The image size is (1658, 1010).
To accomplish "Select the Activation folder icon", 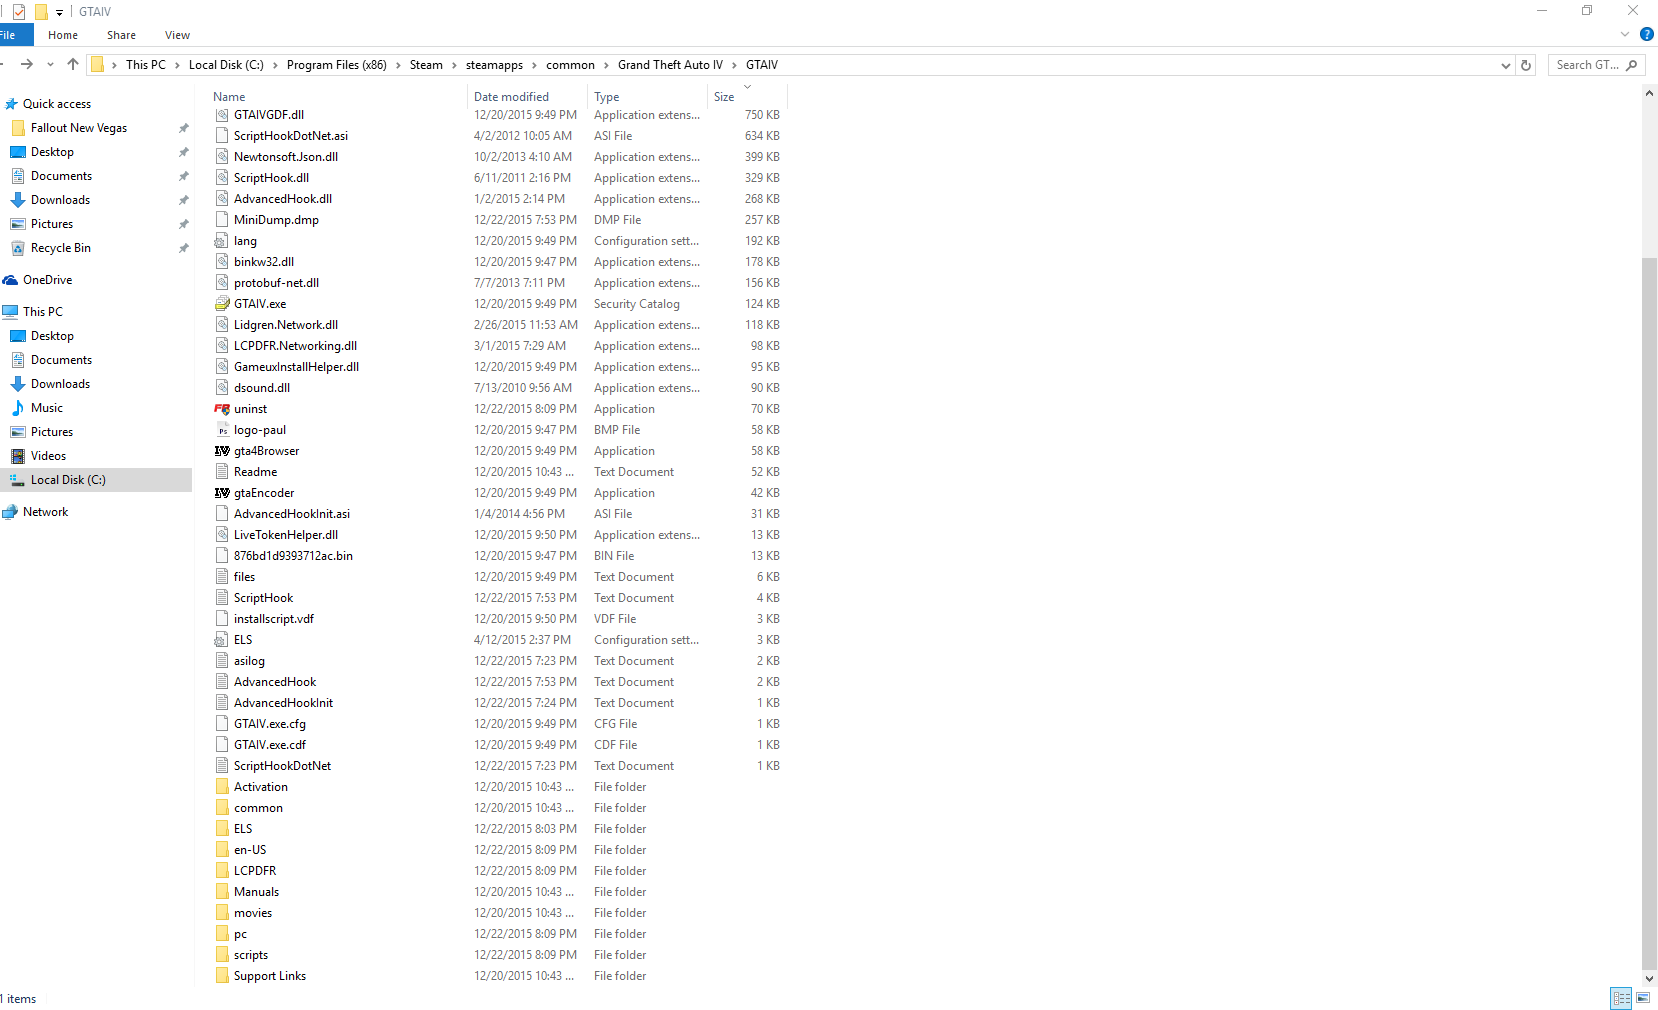I will point(222,787).
